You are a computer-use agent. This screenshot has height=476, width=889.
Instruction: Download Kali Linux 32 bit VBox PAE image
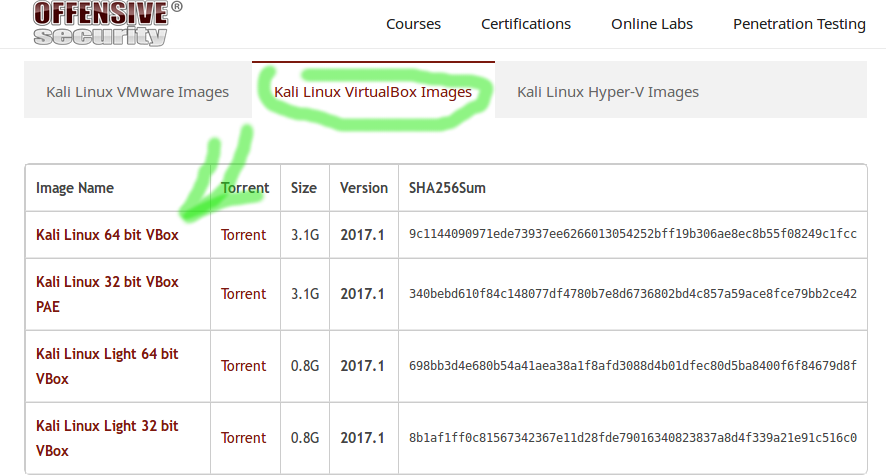tap(107, 294)
